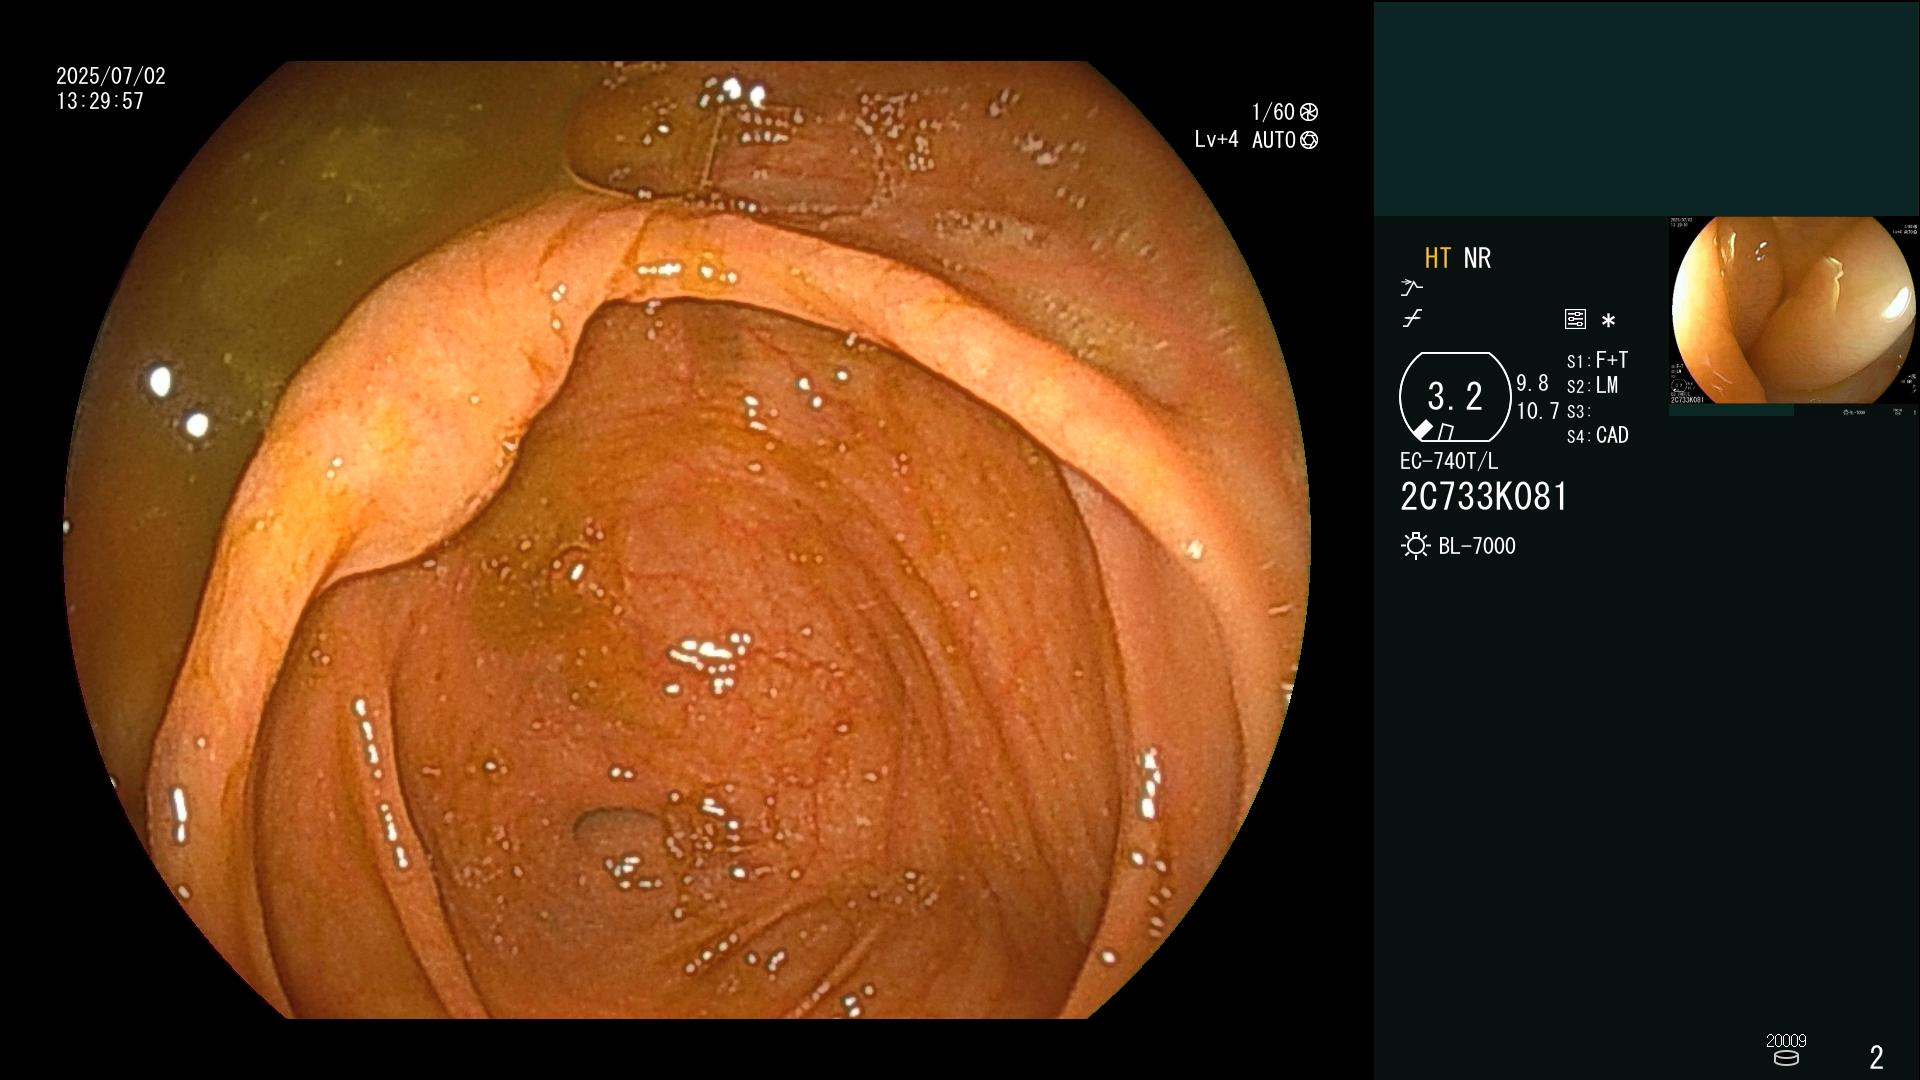Click the date 2025/07/02
The height and width of the screenshot is (1080, 1920).
(x=111, y=76)
